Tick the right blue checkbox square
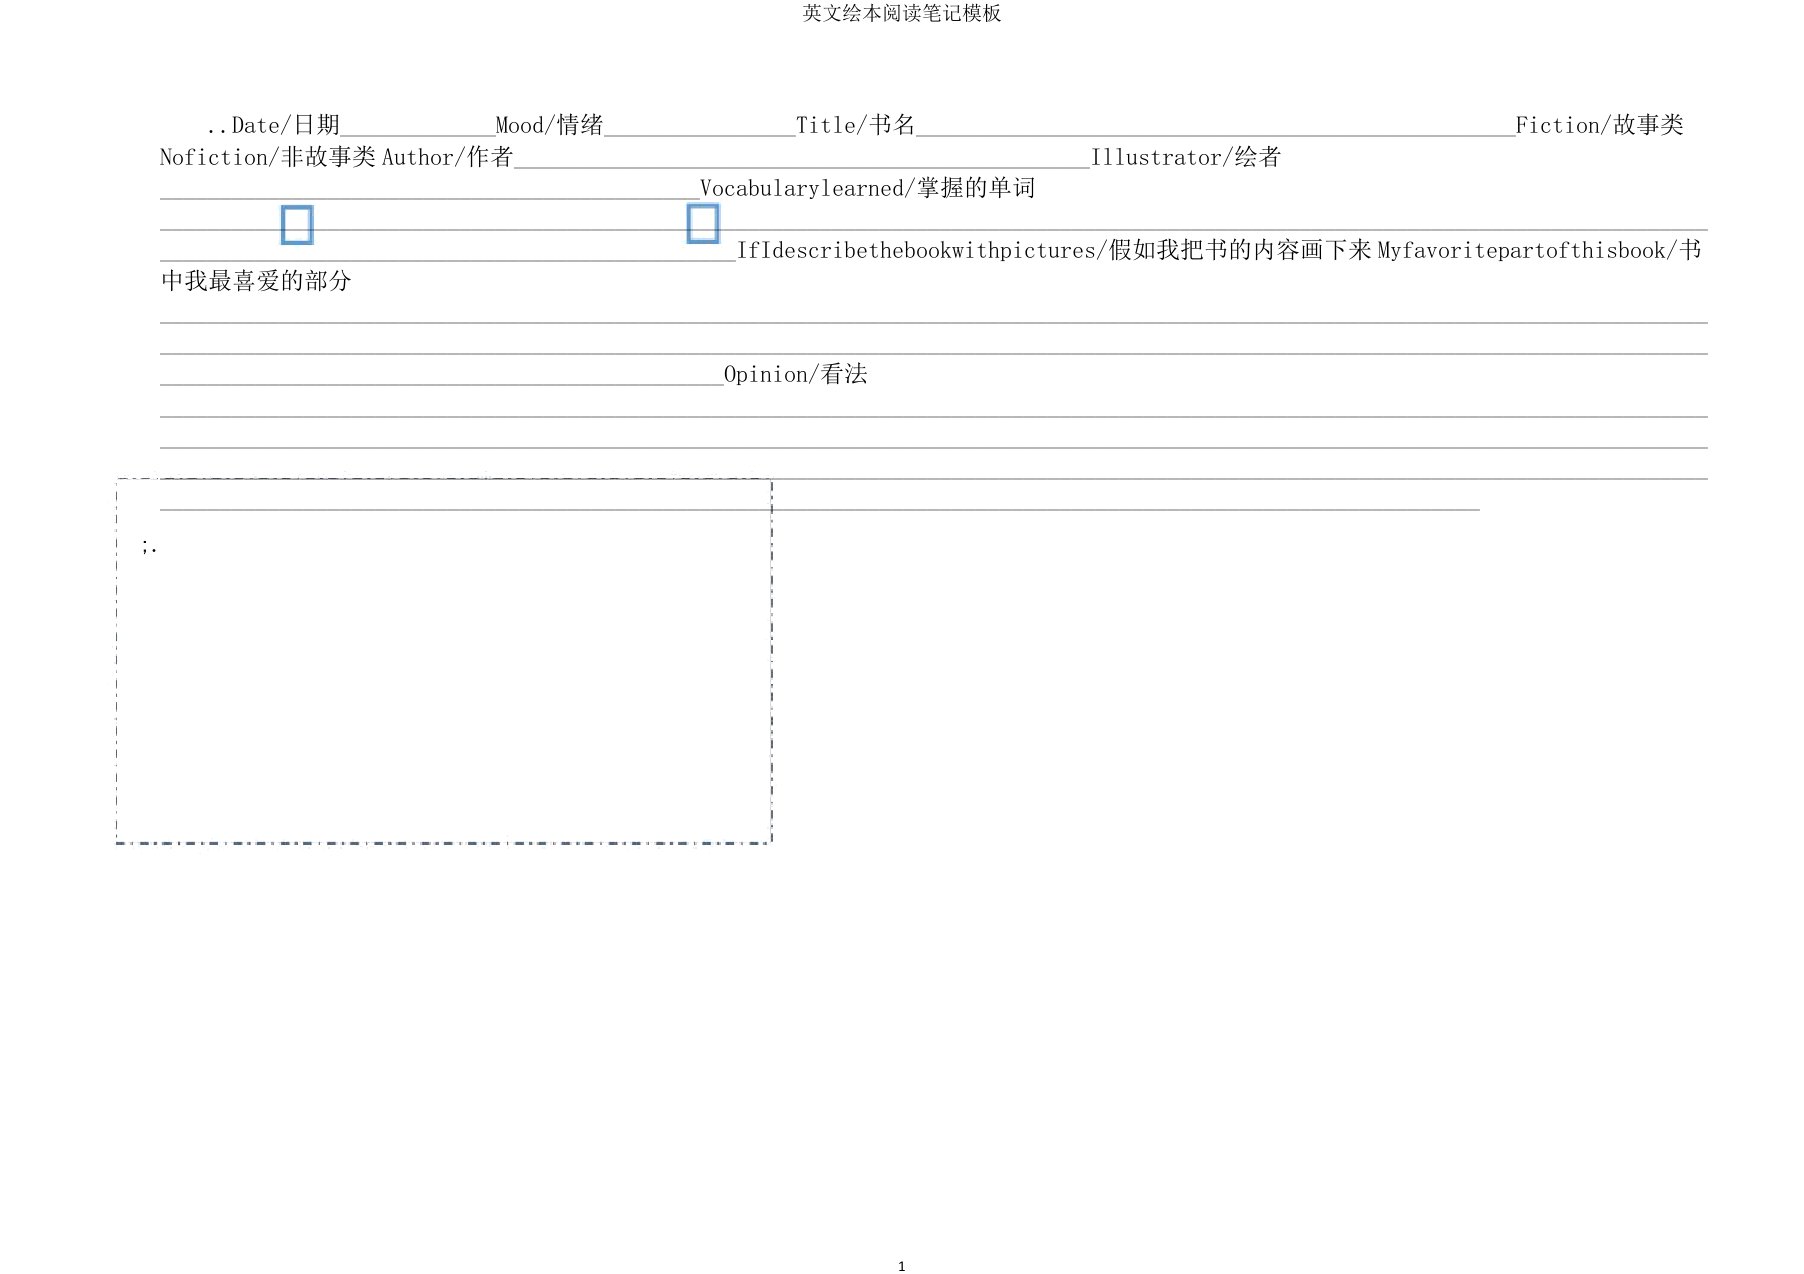 (x=703, y=223)
